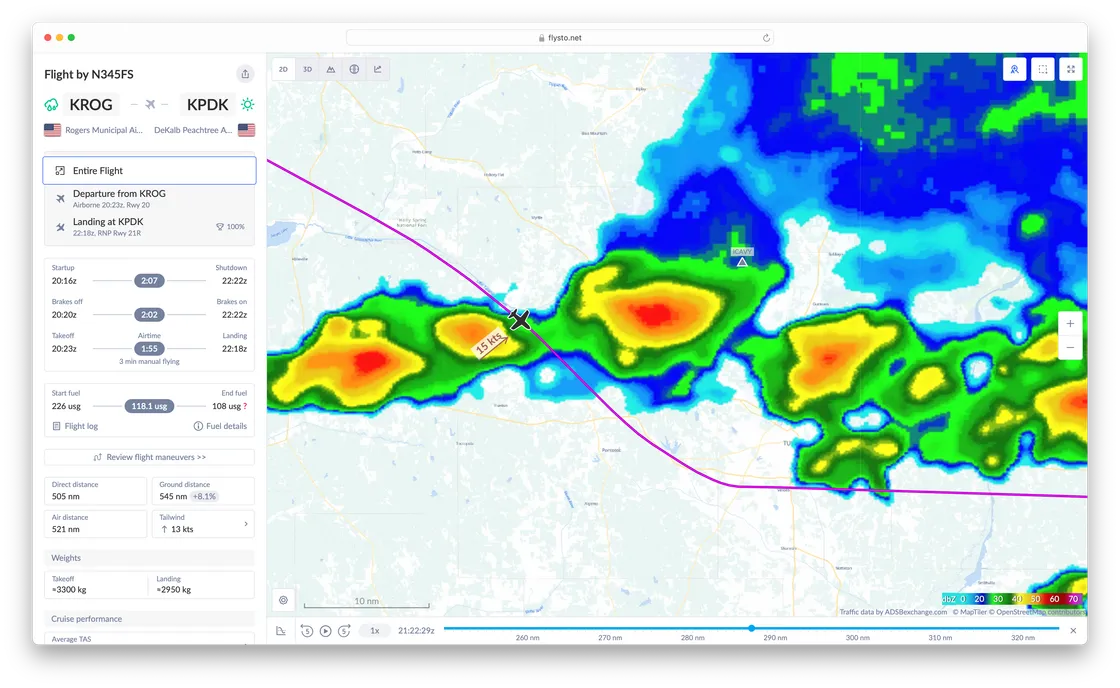Click the 118.1 usg fuel used pill
1120x688 pixels.
point(149,406)
